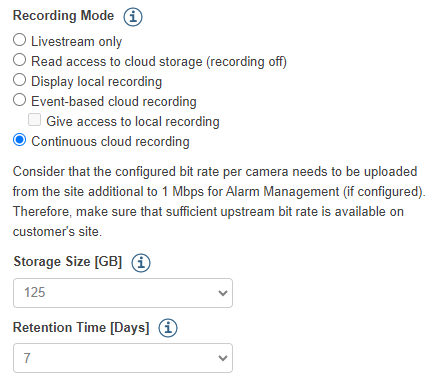
Task: Open the Recording Mode info icon
Action: pyautogui.click(x=133, y=16)
